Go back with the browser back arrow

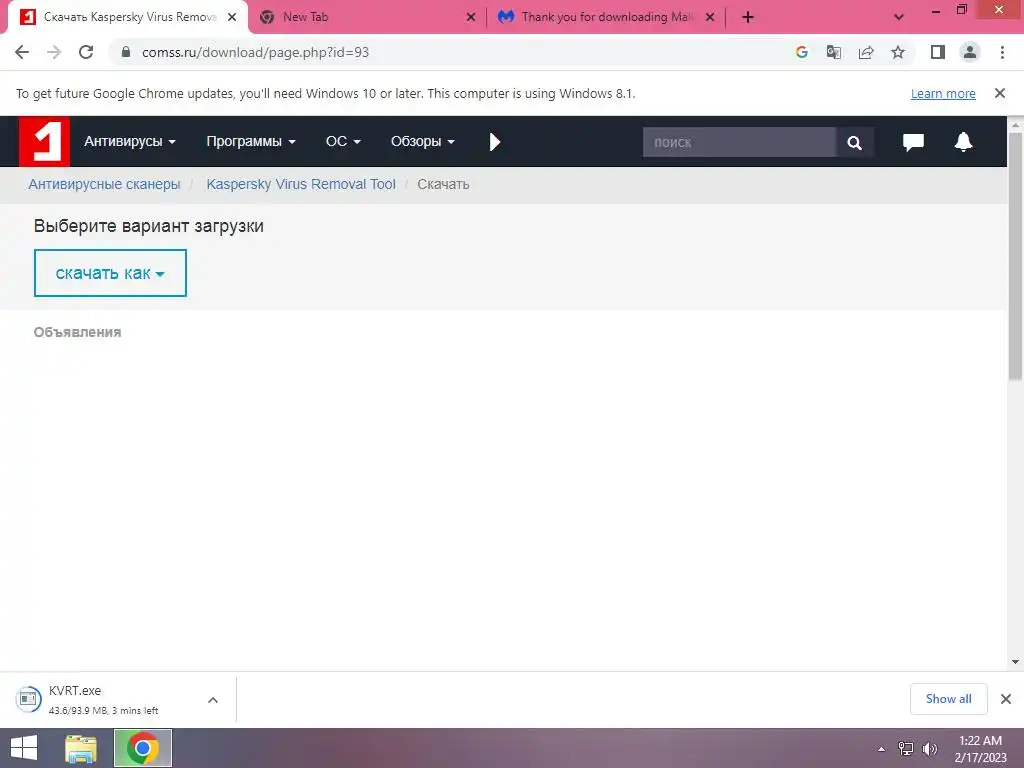click(22, 52)
